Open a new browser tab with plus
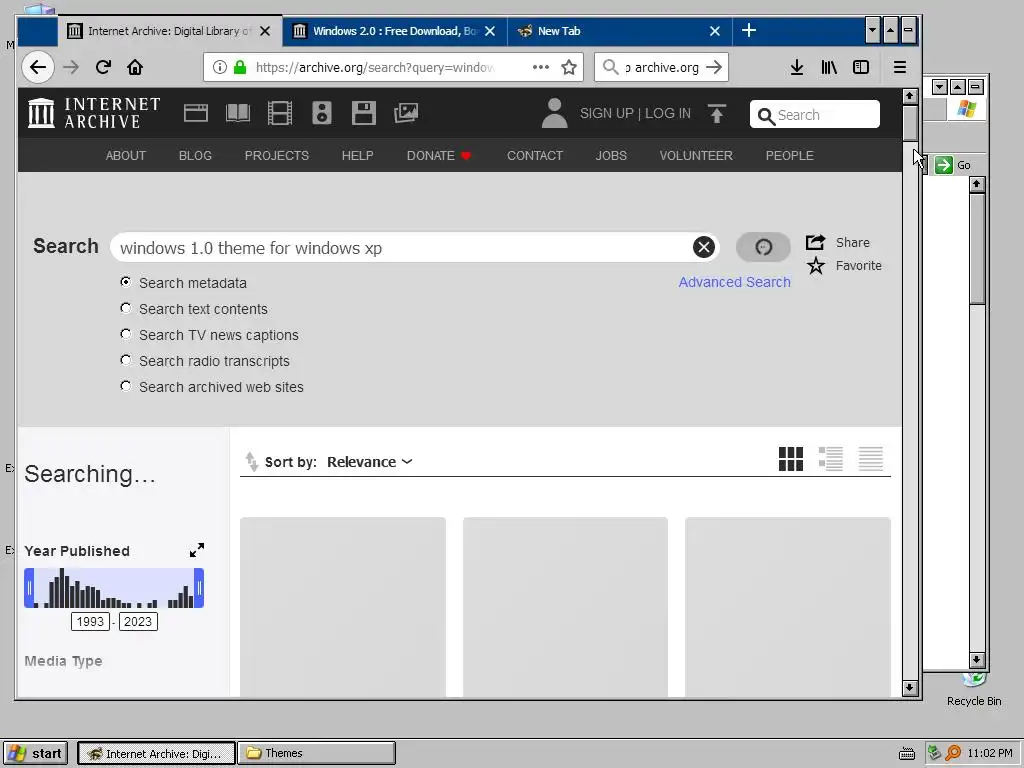Viewport: 1024px width, 768px height. click(x=749, y=30)
